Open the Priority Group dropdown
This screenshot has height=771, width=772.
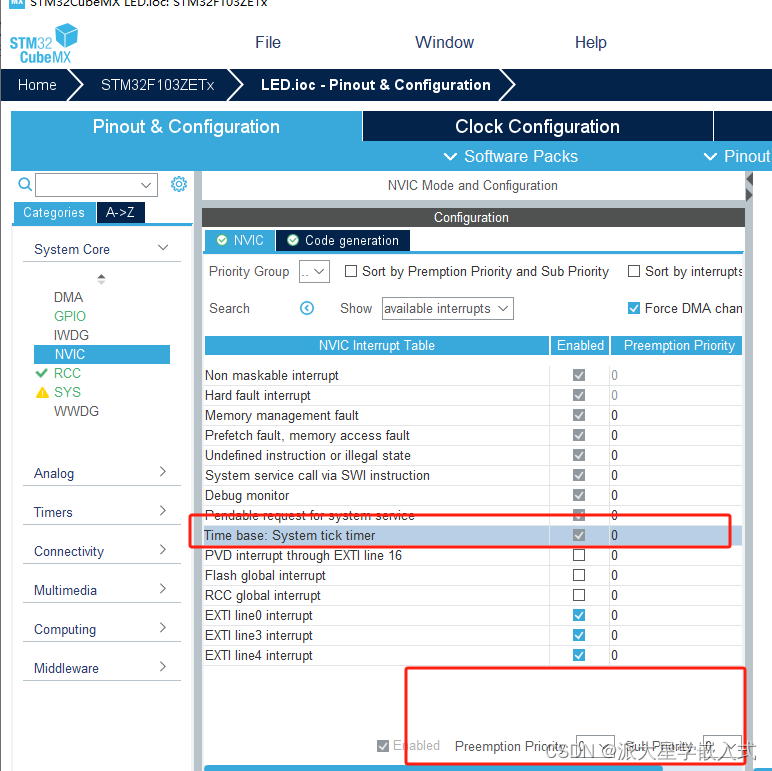pos(314,271)
